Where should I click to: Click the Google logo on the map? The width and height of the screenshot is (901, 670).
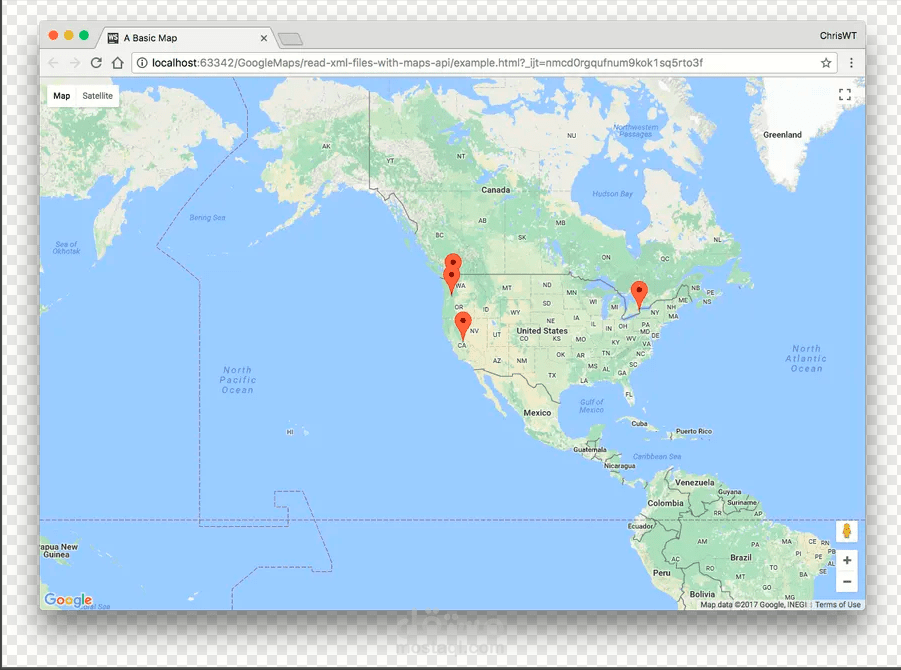click(68, 600)
